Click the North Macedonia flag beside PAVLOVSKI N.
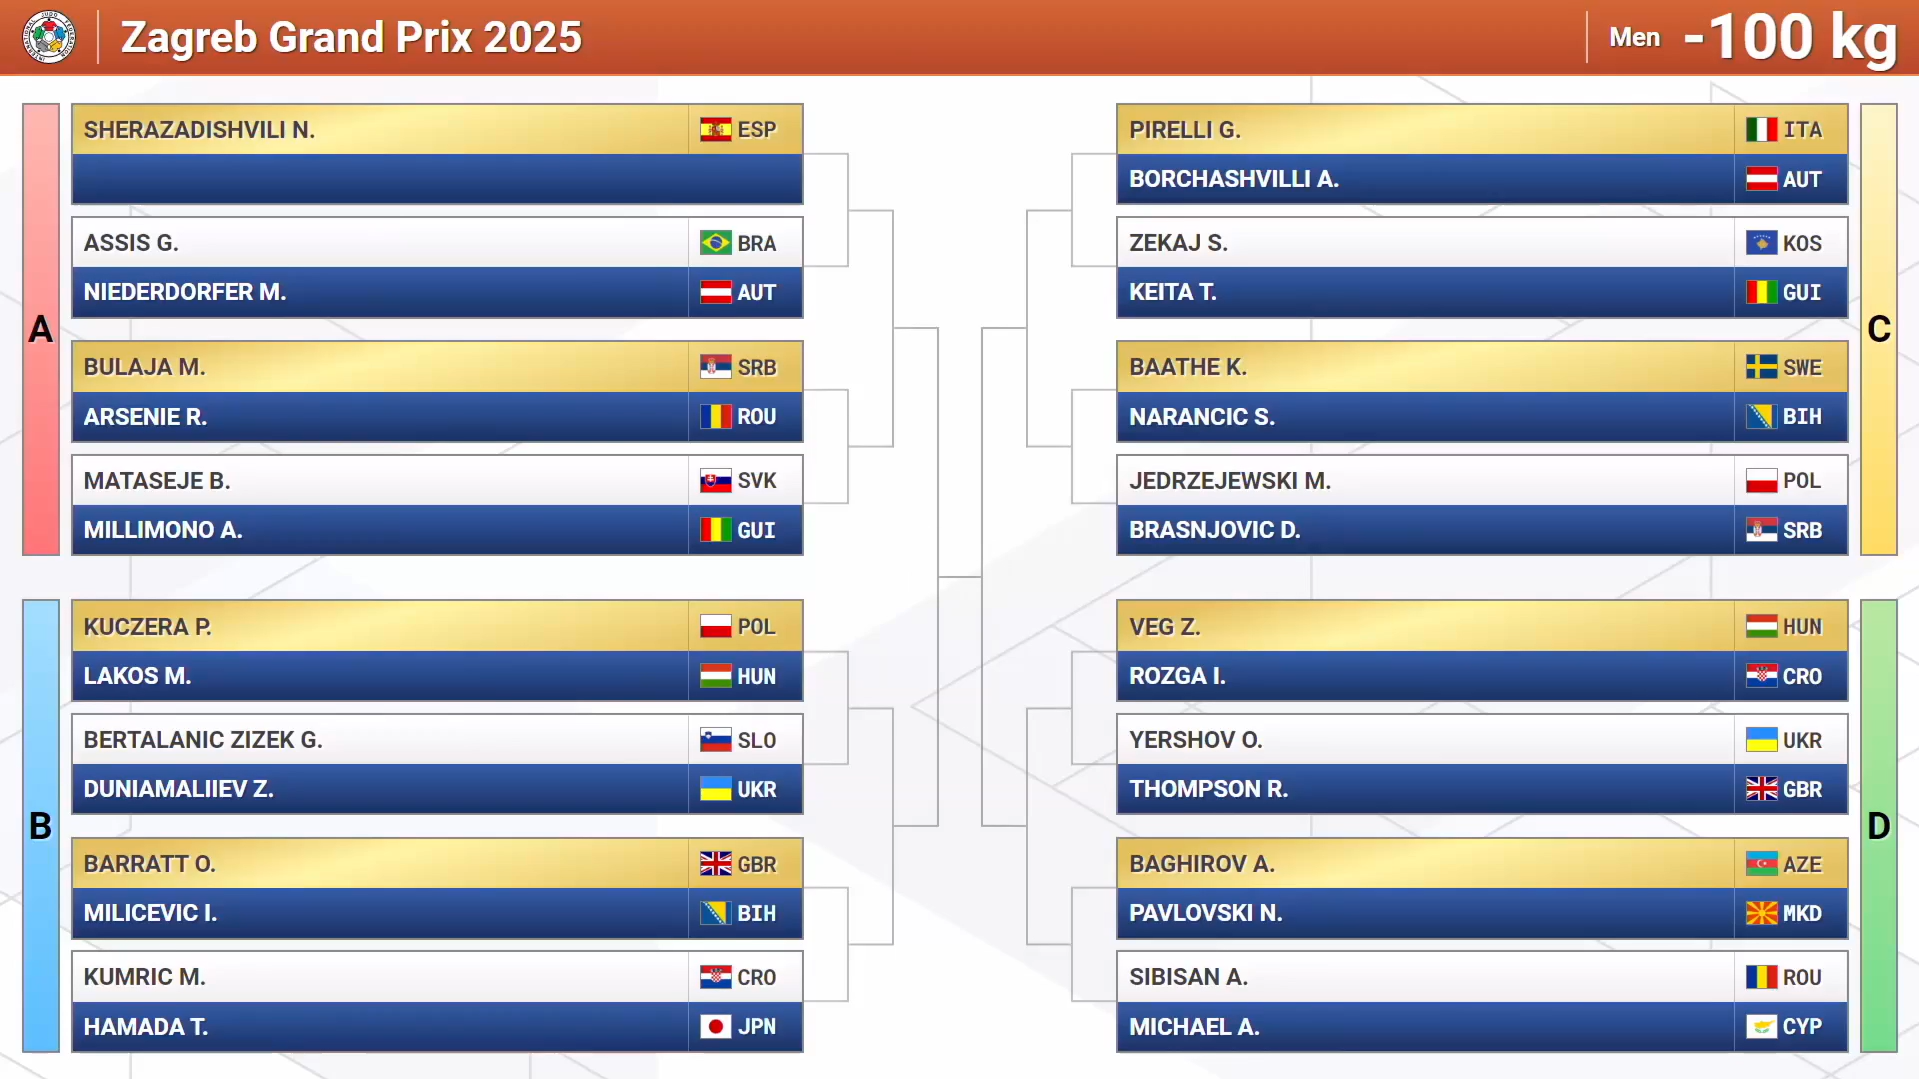This screenshot has width=1919, height=1079. click(x=1761, y=913)
